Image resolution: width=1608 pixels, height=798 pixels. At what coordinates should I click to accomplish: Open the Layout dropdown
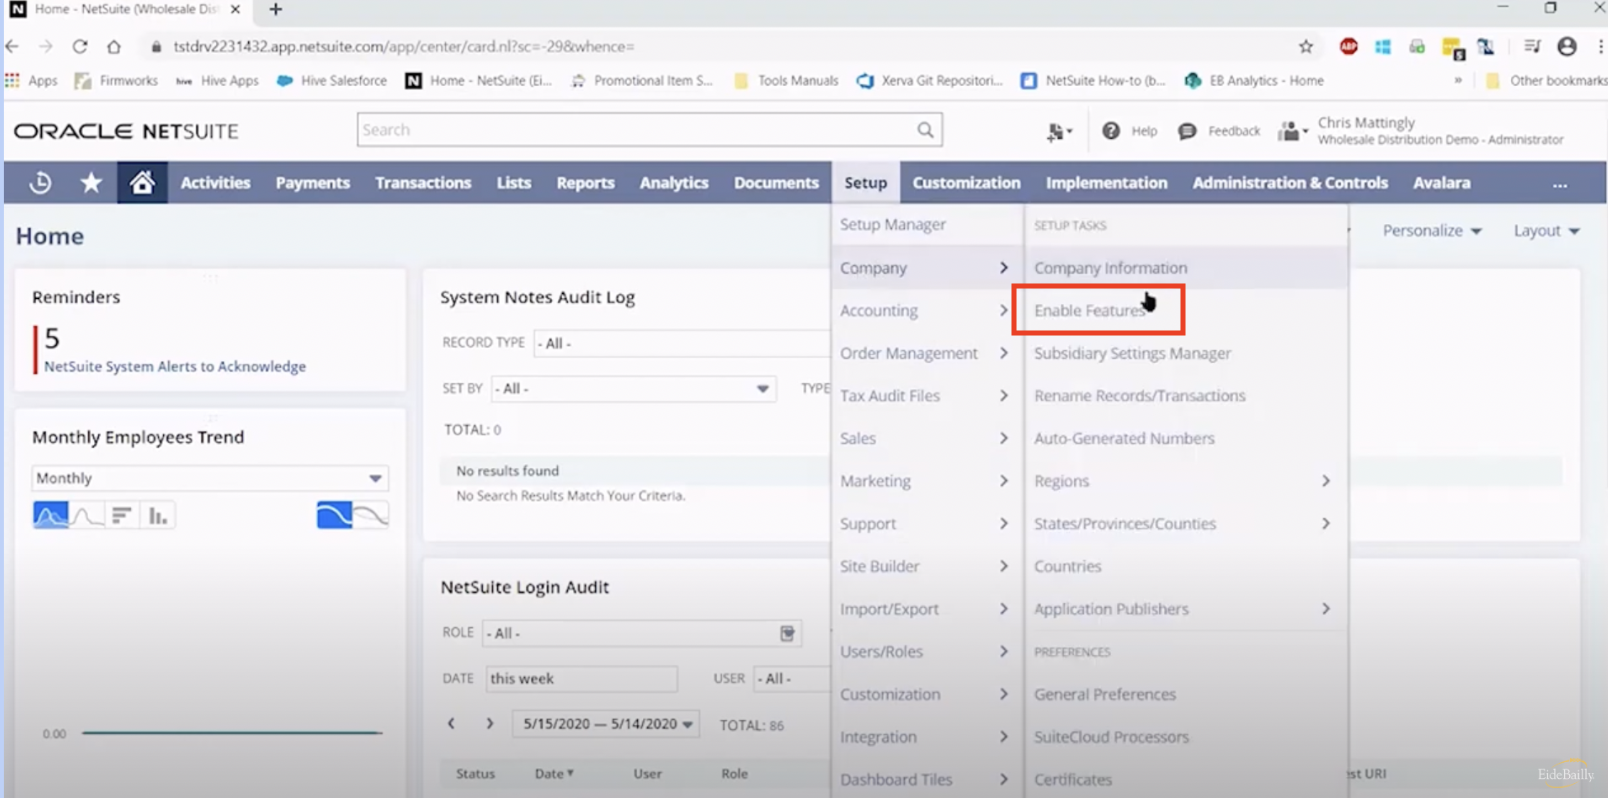1546,230
